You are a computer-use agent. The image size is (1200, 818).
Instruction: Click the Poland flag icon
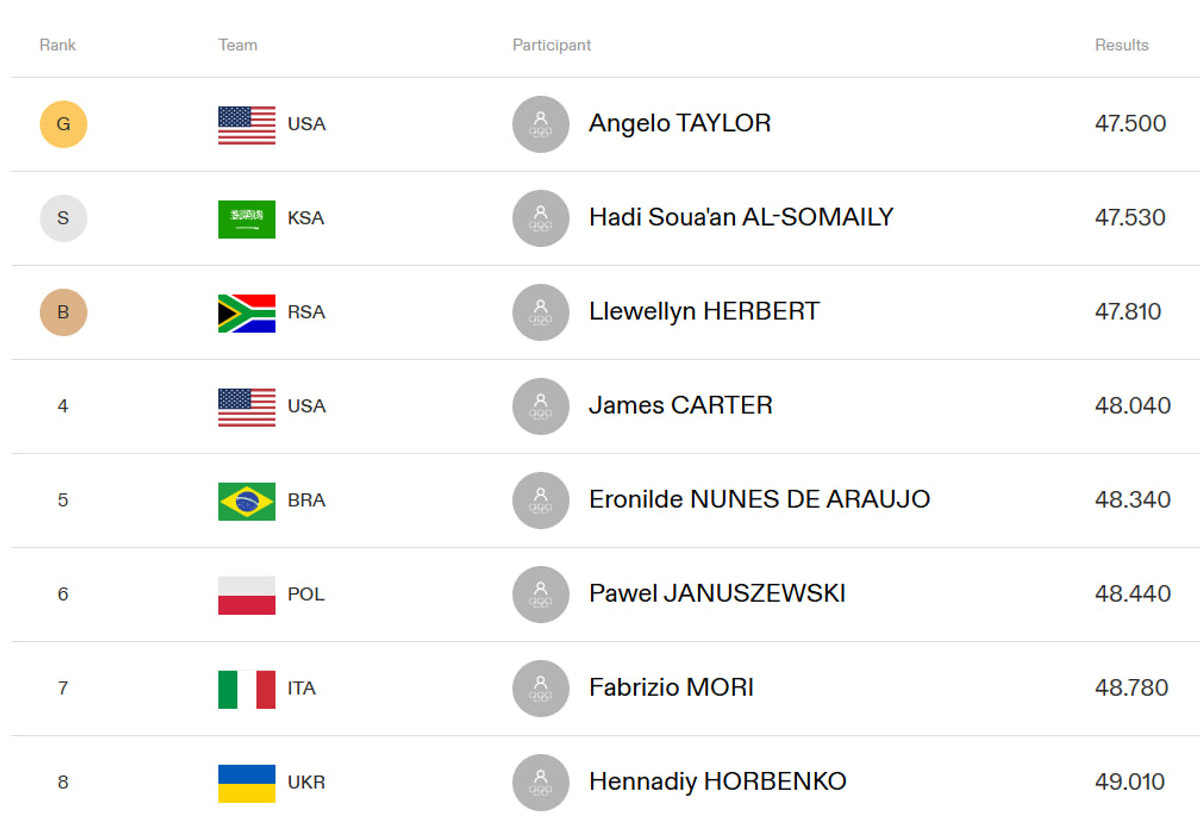click(246, 594)
